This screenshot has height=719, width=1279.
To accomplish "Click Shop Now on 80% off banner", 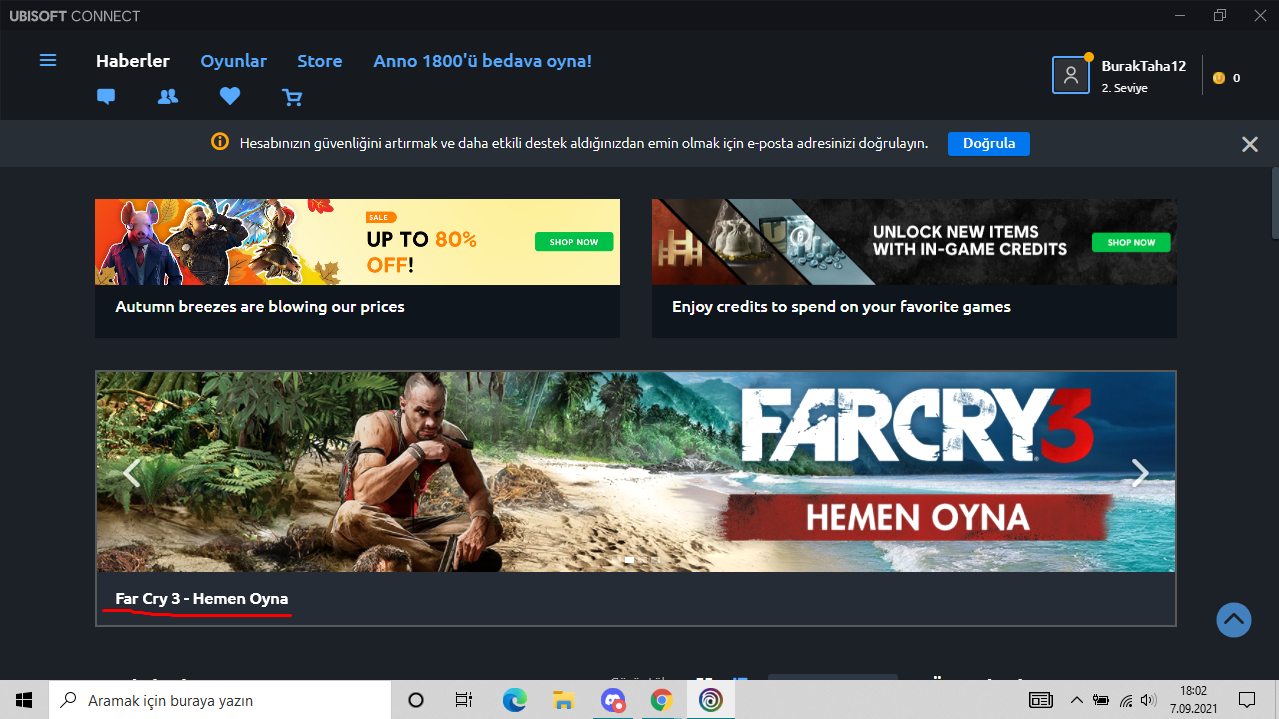I will tap(574, 242).
